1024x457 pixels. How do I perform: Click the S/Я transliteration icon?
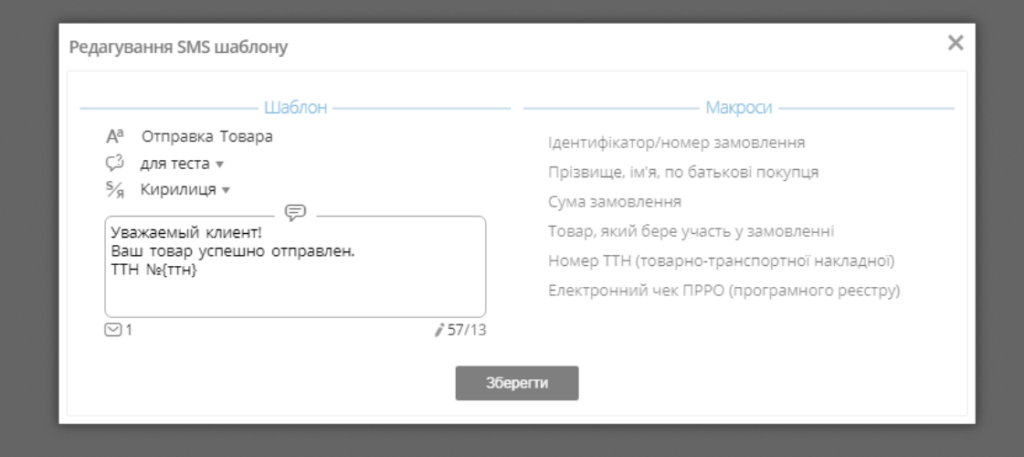coord(115,189)
